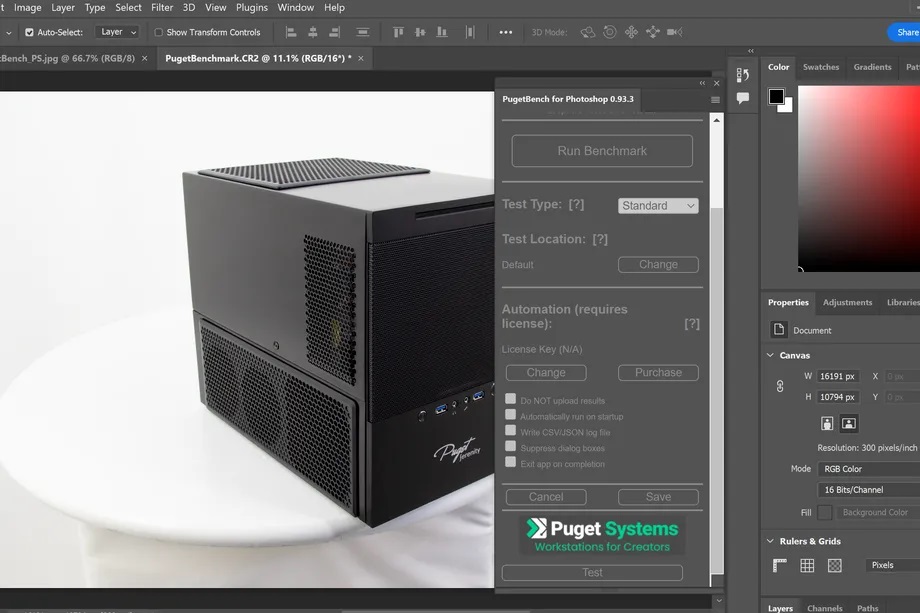Open PugetBench panel hamburger menu

(x=715, y=100)
